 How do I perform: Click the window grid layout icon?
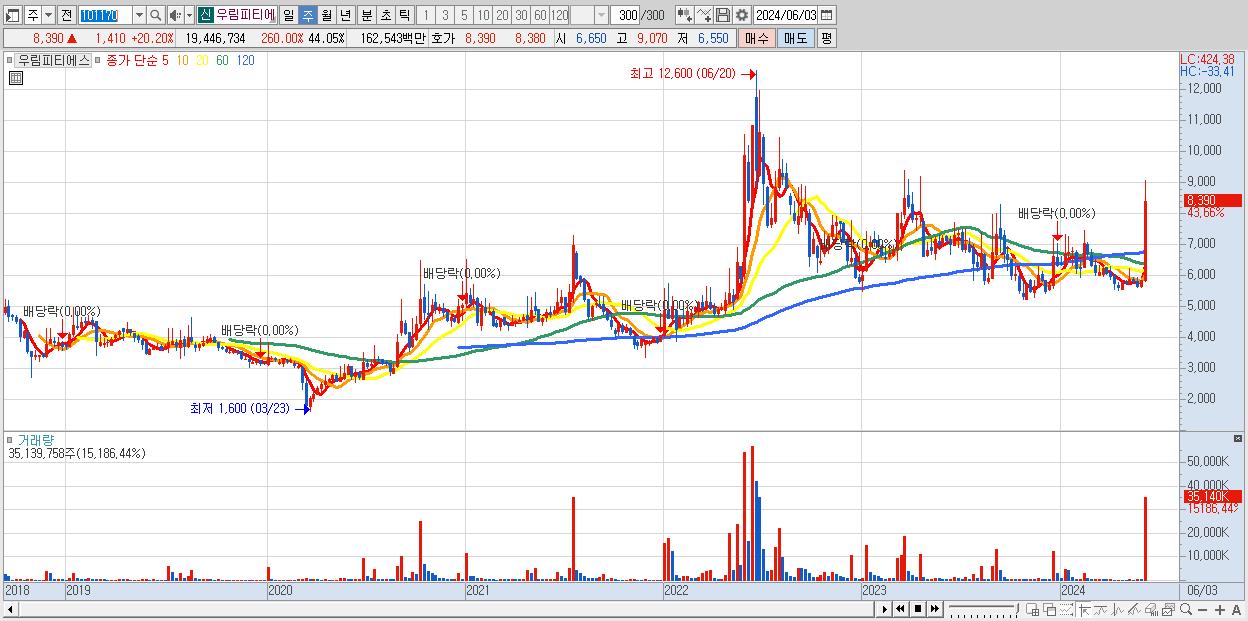pyautogui.click(x=1032, y=609)
